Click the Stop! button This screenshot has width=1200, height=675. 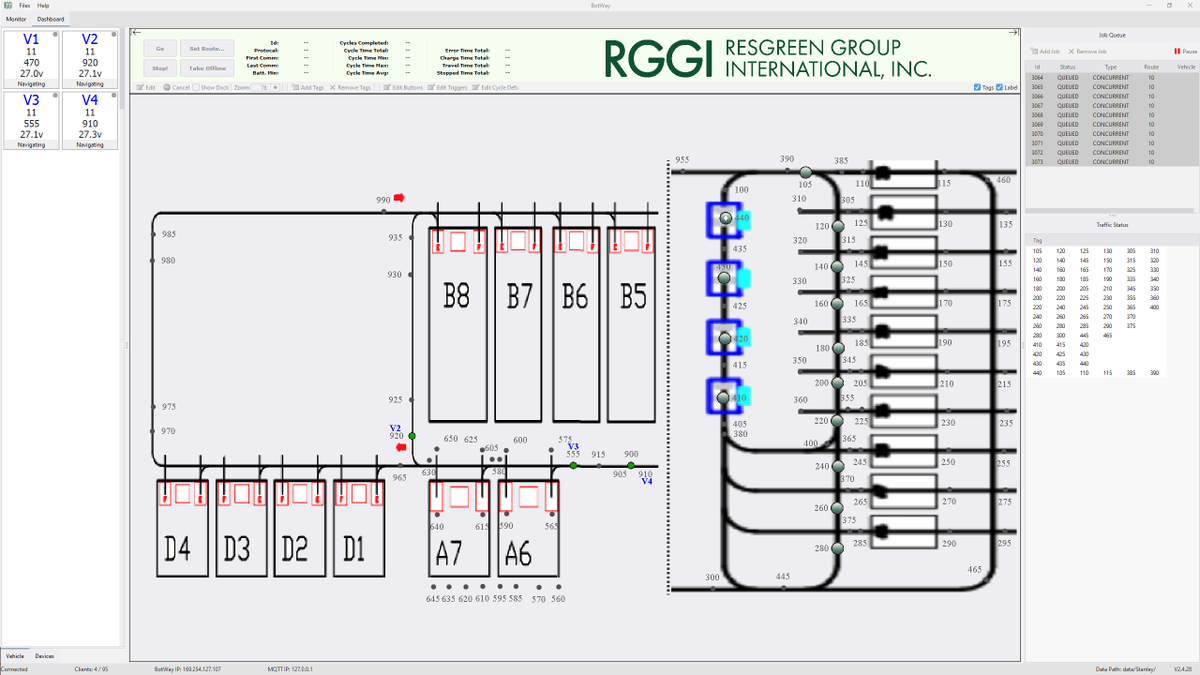pos(159,68)
